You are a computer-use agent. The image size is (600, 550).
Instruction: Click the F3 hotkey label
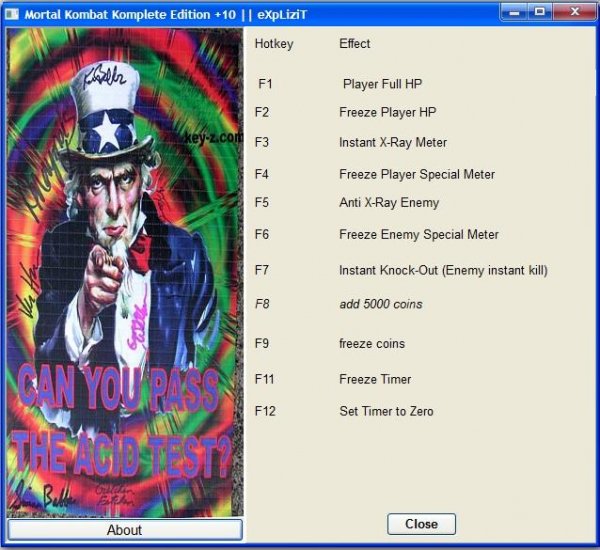click(262, 142)
